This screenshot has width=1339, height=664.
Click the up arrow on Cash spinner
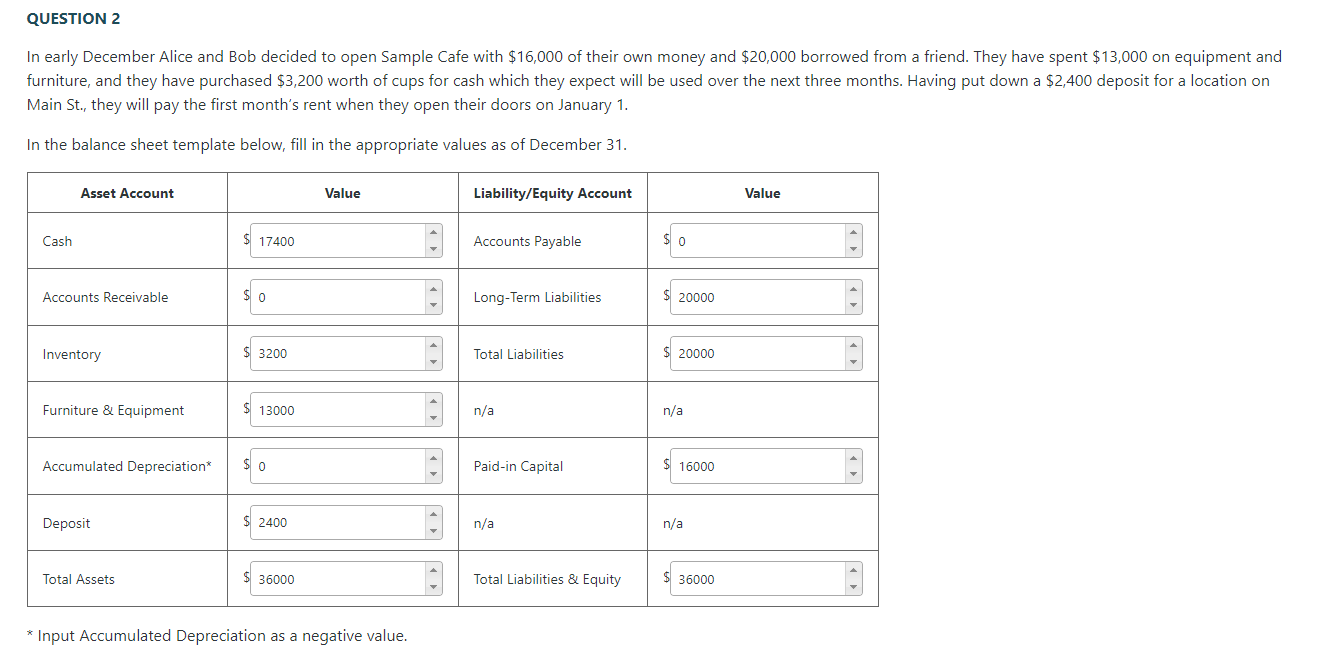[x=431, y=234]
